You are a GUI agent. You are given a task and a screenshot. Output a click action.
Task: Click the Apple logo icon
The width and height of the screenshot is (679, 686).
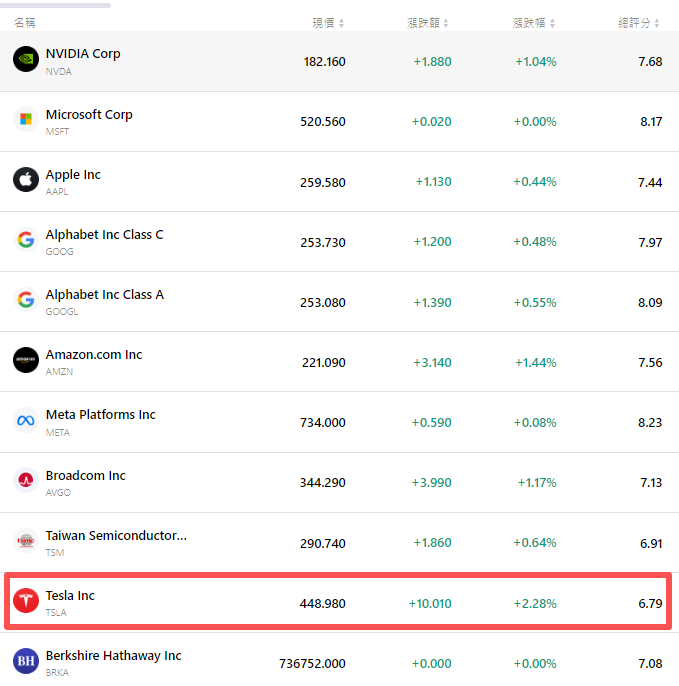tap(26, 180)
